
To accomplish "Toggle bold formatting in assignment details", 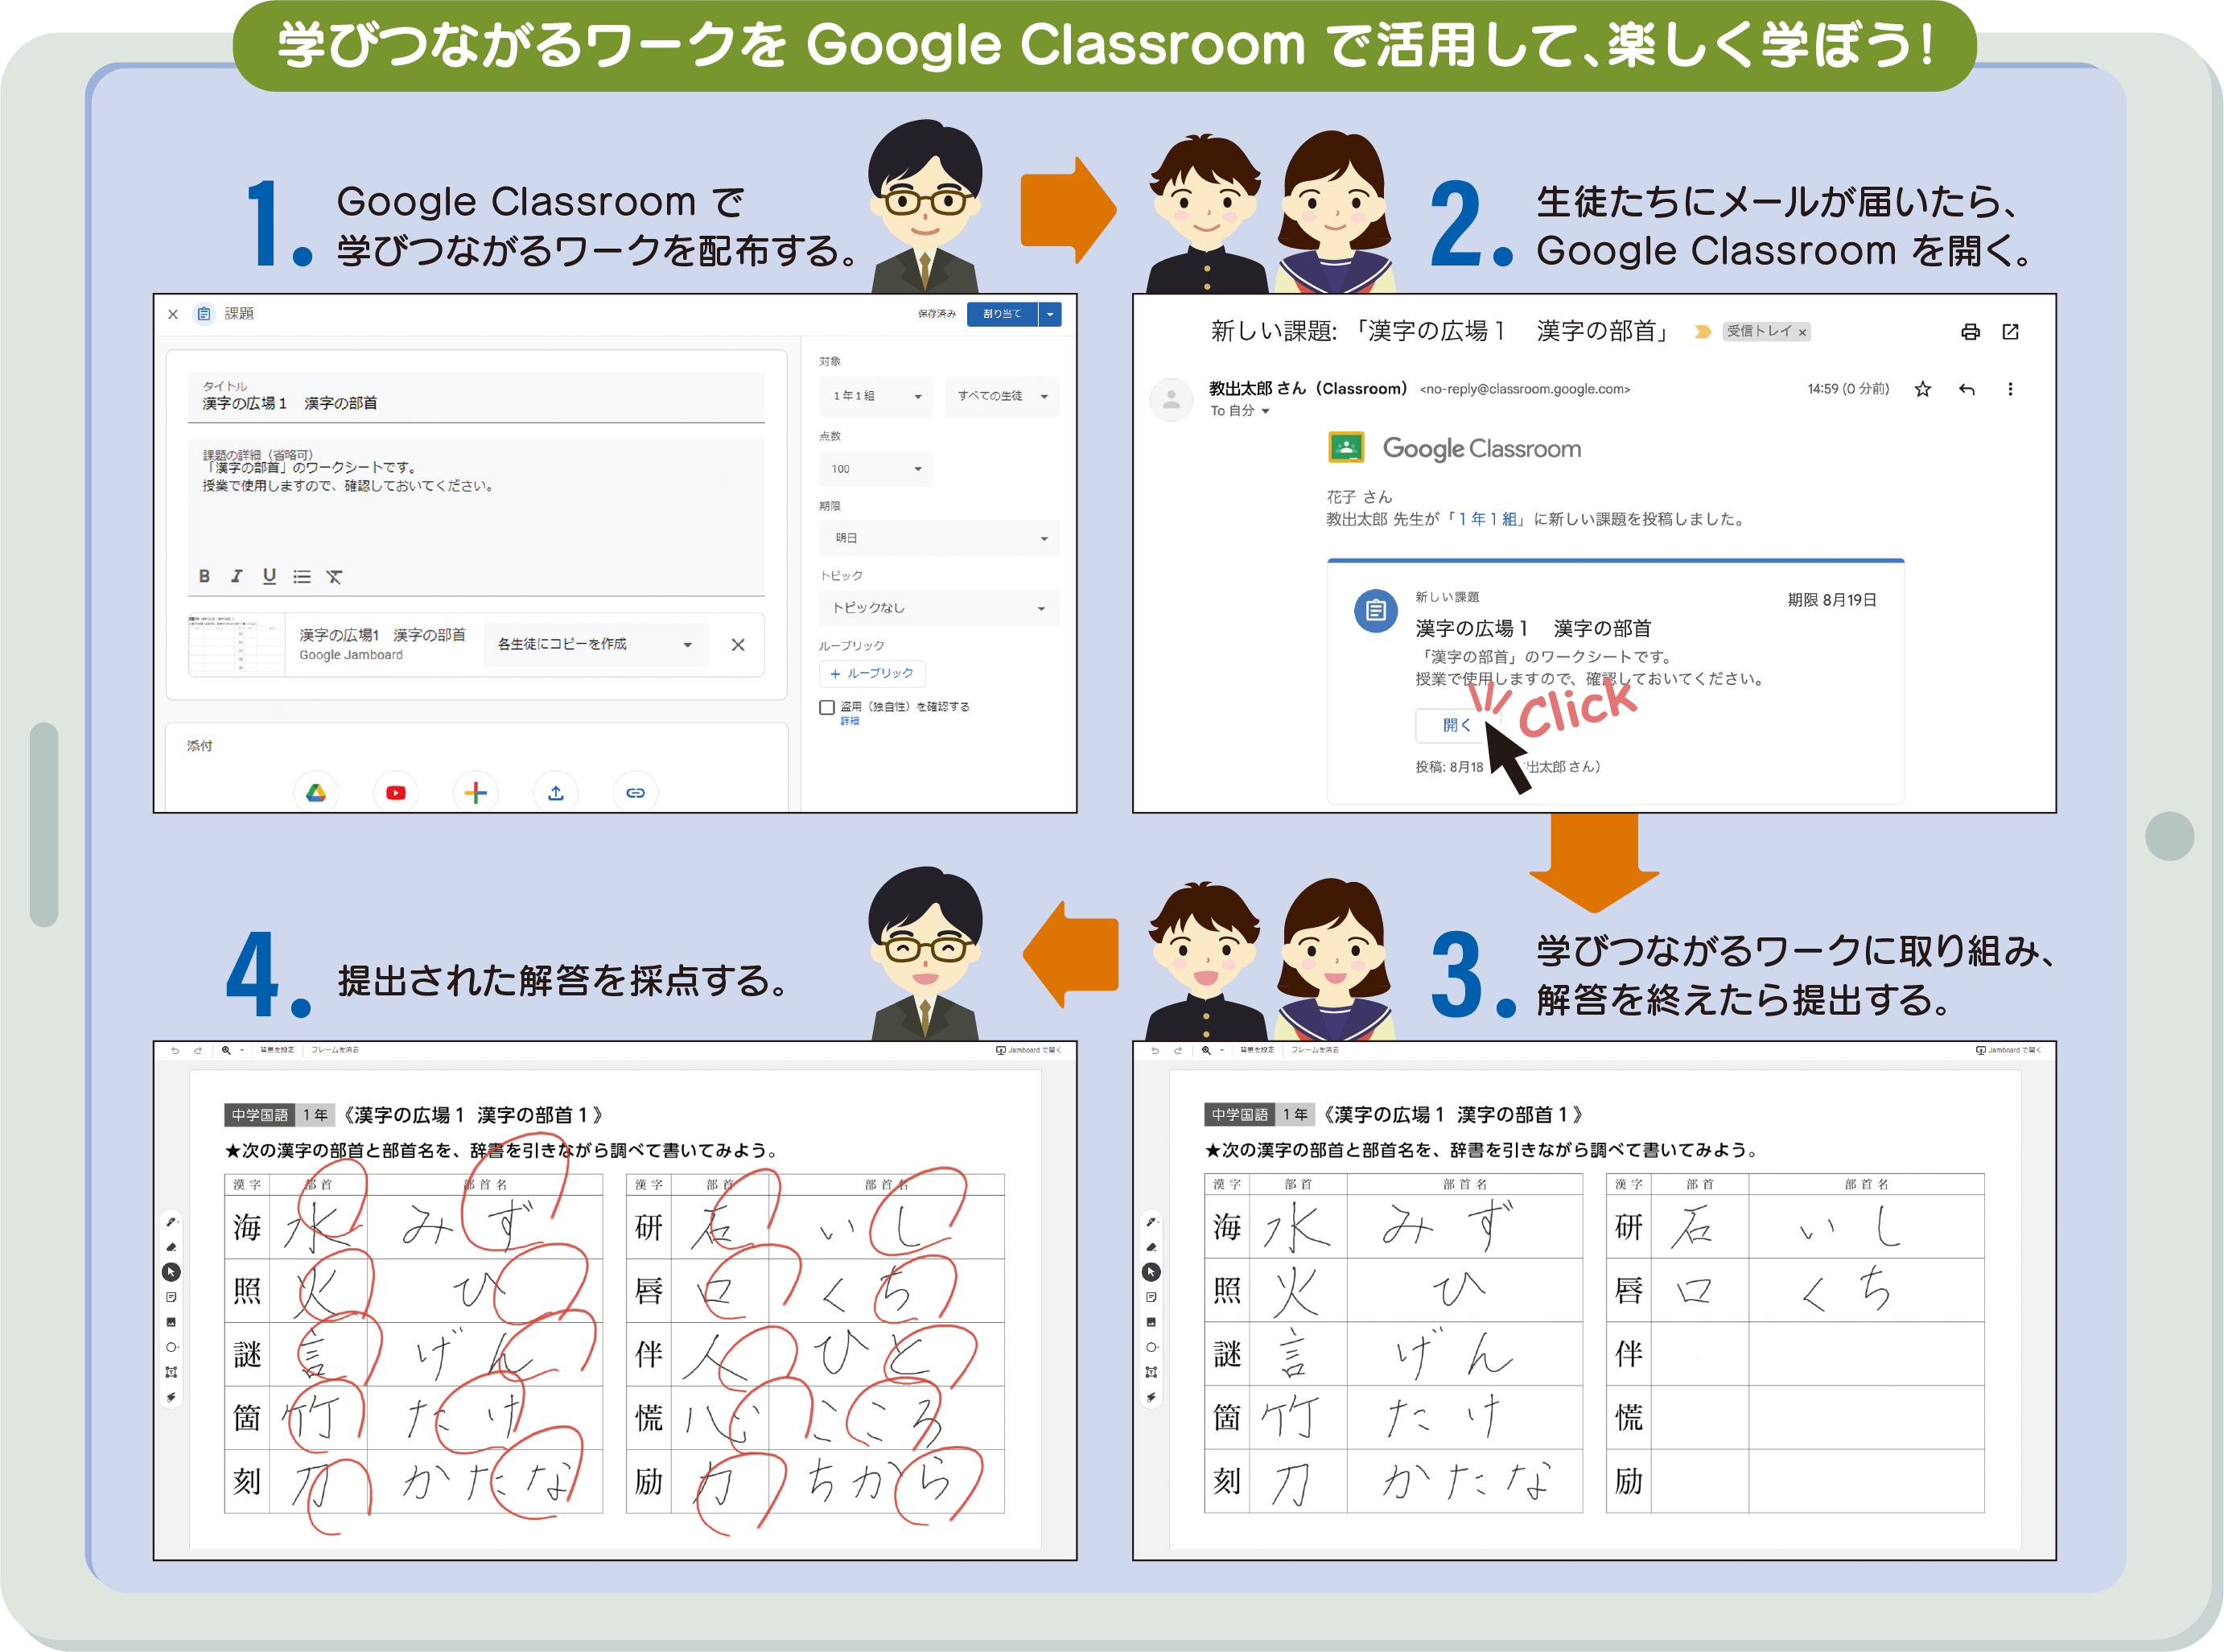I will 204,576.
